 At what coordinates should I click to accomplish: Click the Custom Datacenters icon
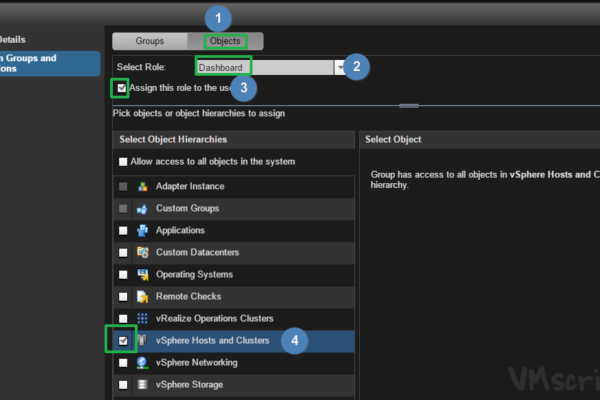pyautogui.click(x=143, y=253)
